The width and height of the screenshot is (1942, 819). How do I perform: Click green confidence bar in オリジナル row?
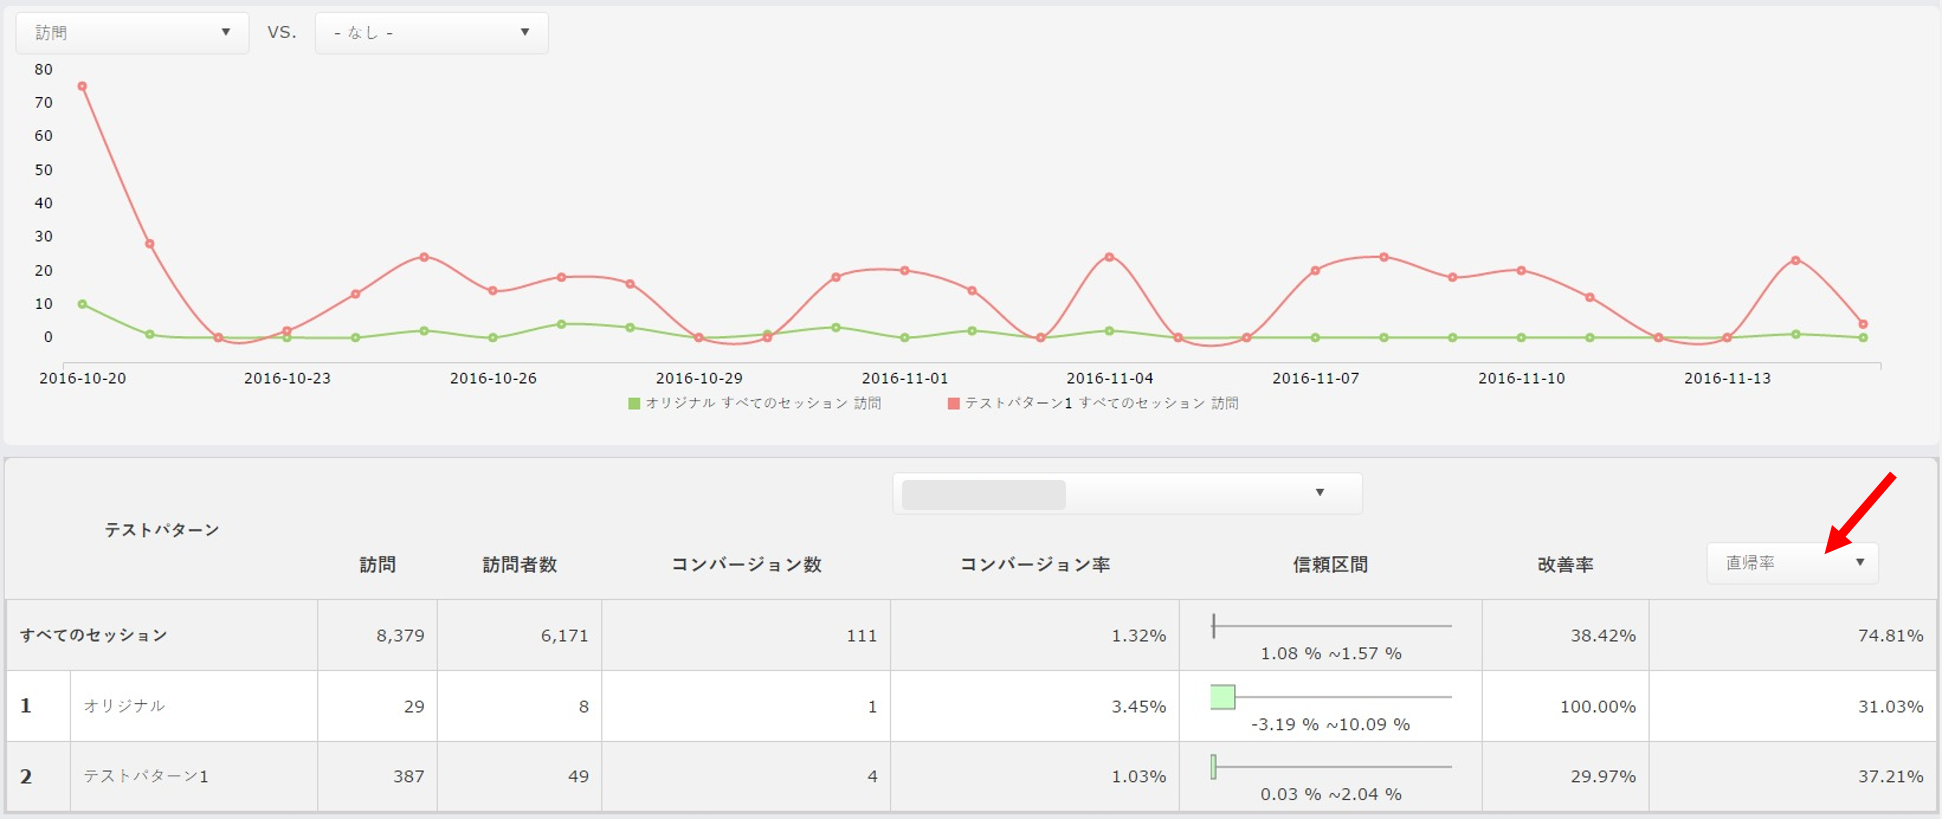[1223, 697]
